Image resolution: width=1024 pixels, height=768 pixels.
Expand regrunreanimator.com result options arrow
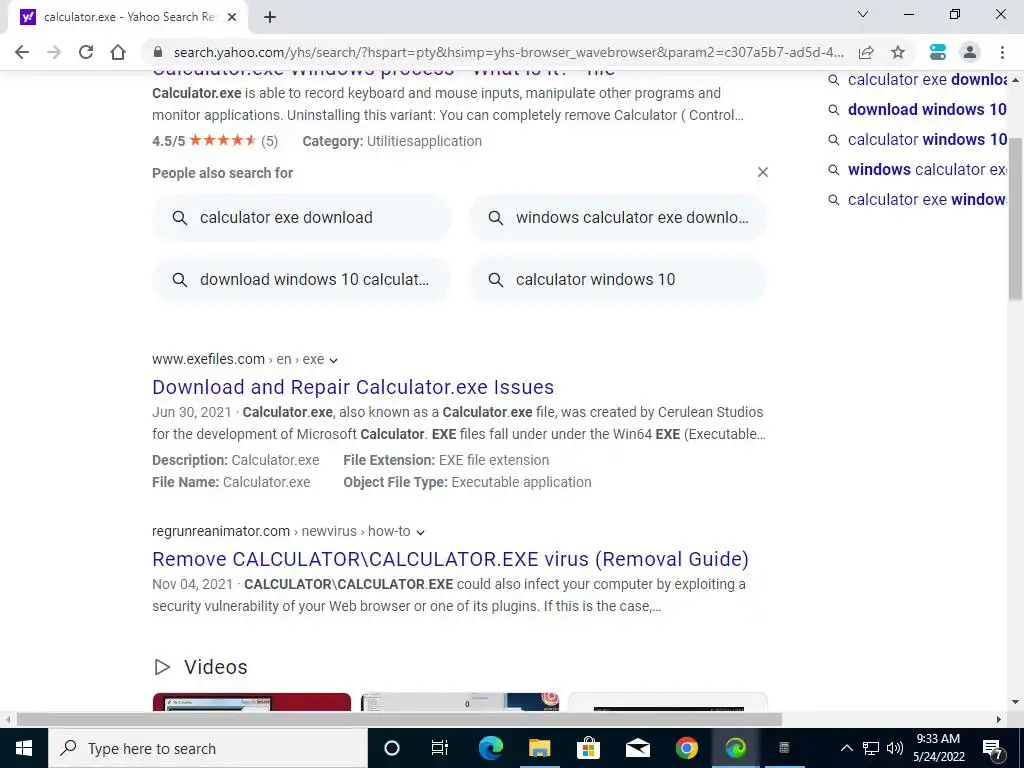pyautogui.click(x=421, y=532)
